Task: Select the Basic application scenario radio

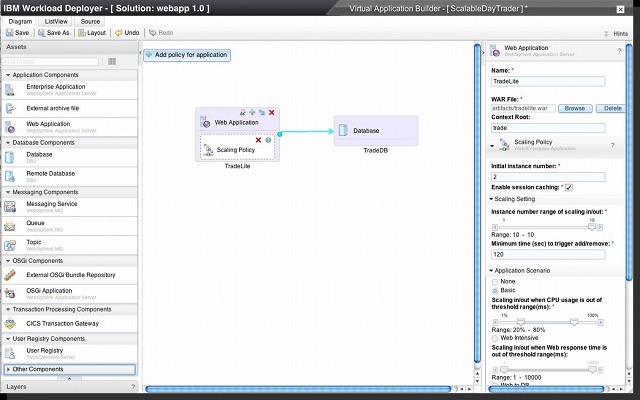Action: click(495, 291)
